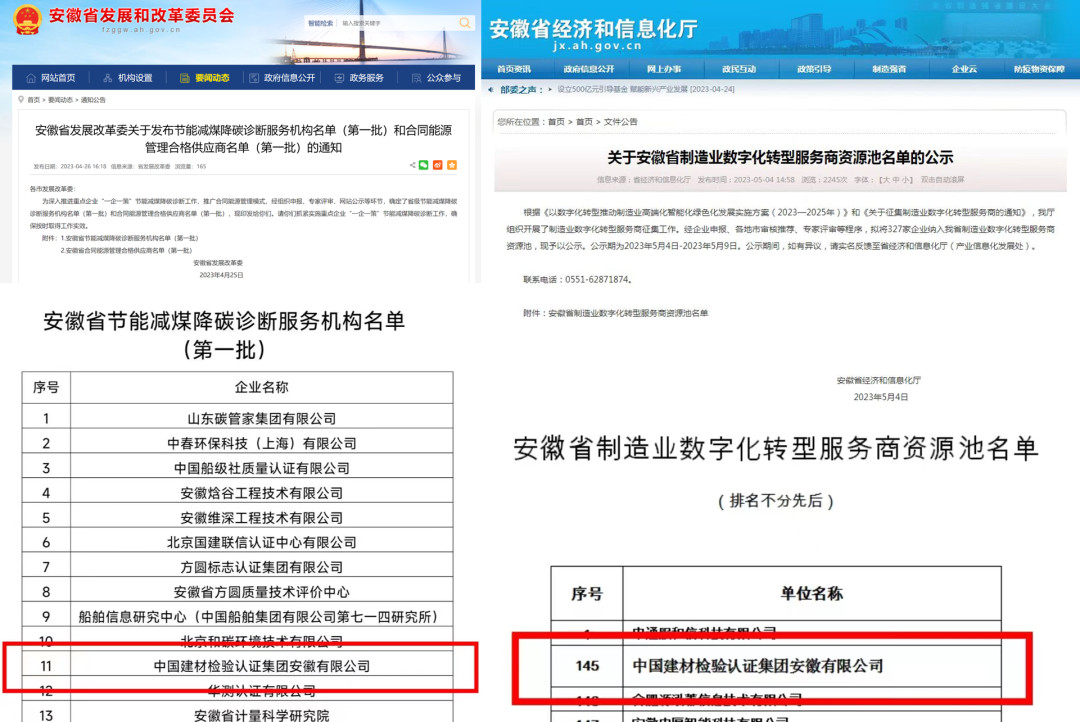
Task: Click the phone number 0551-62871874
Action: click(596, 280)
